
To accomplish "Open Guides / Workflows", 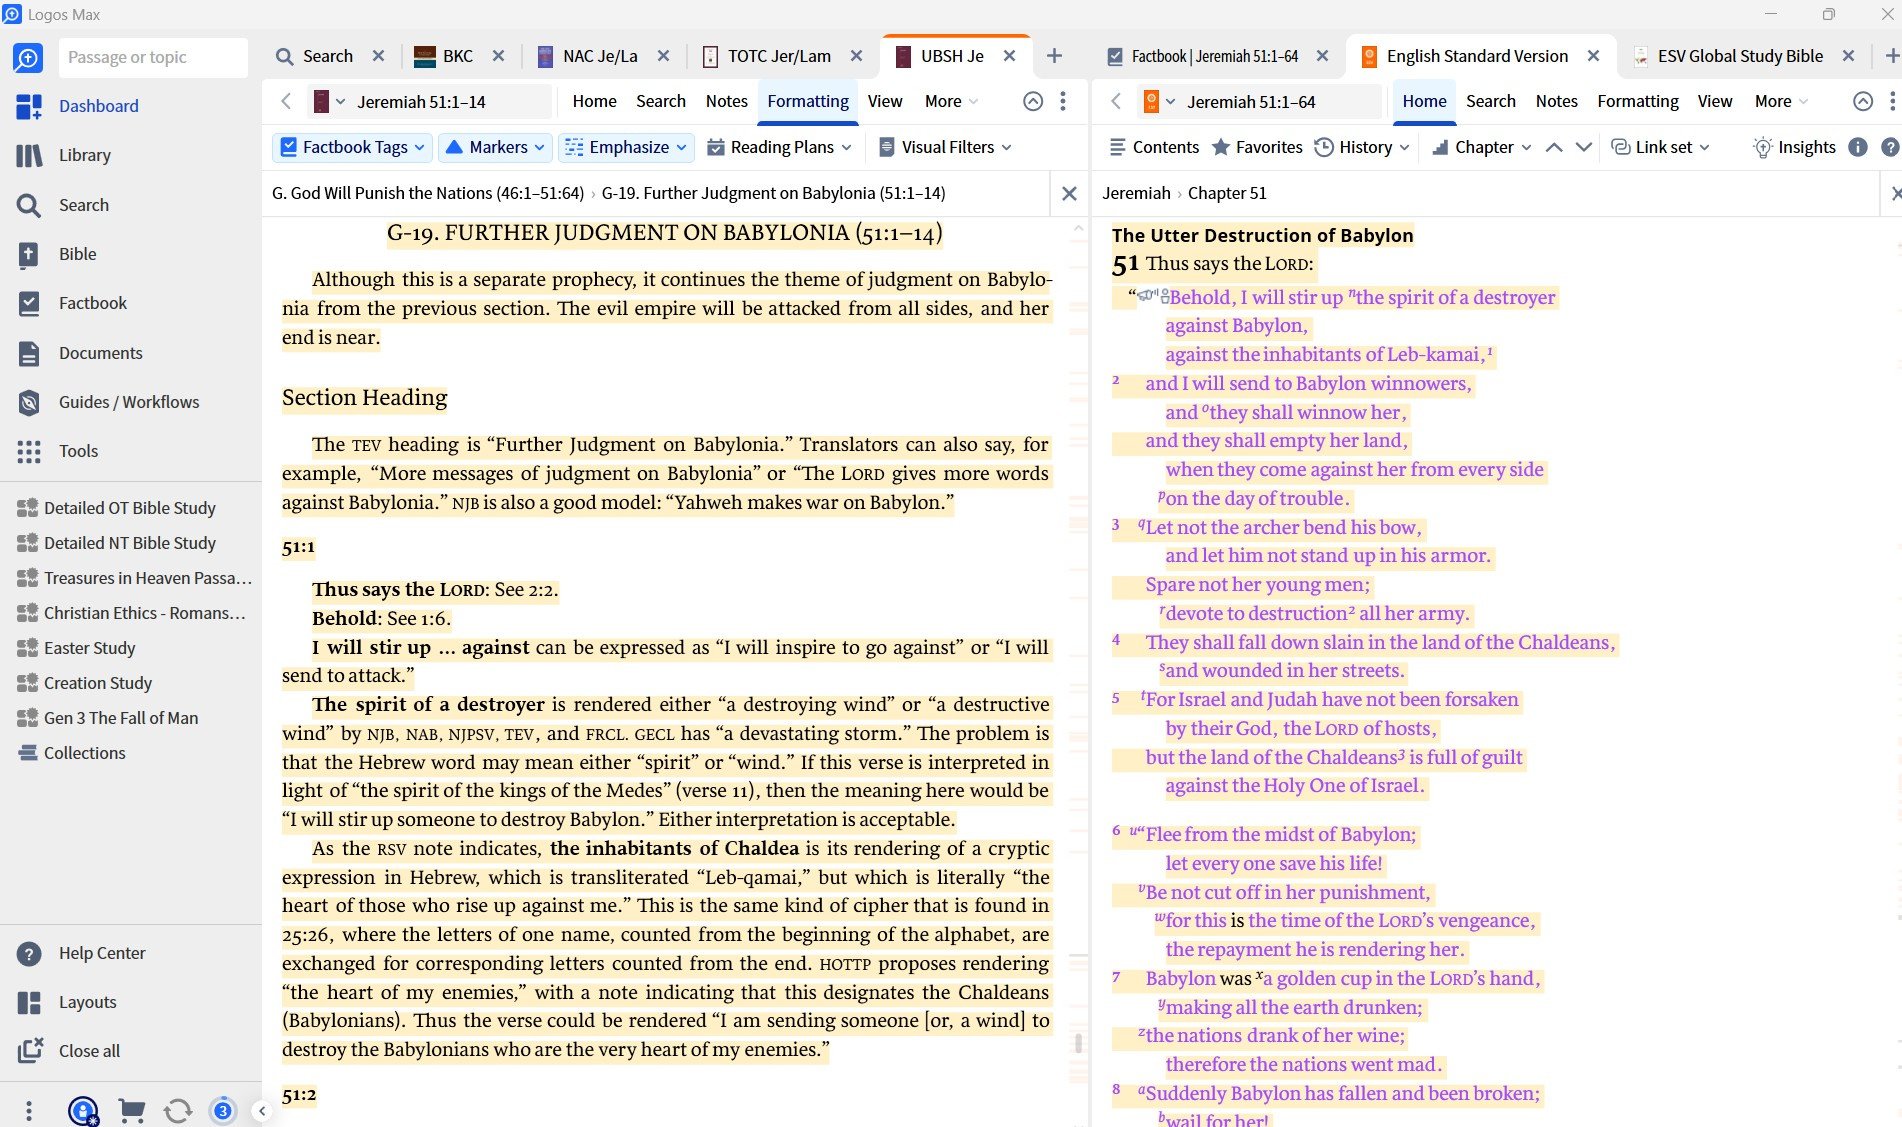I will [x=128, y=402].
